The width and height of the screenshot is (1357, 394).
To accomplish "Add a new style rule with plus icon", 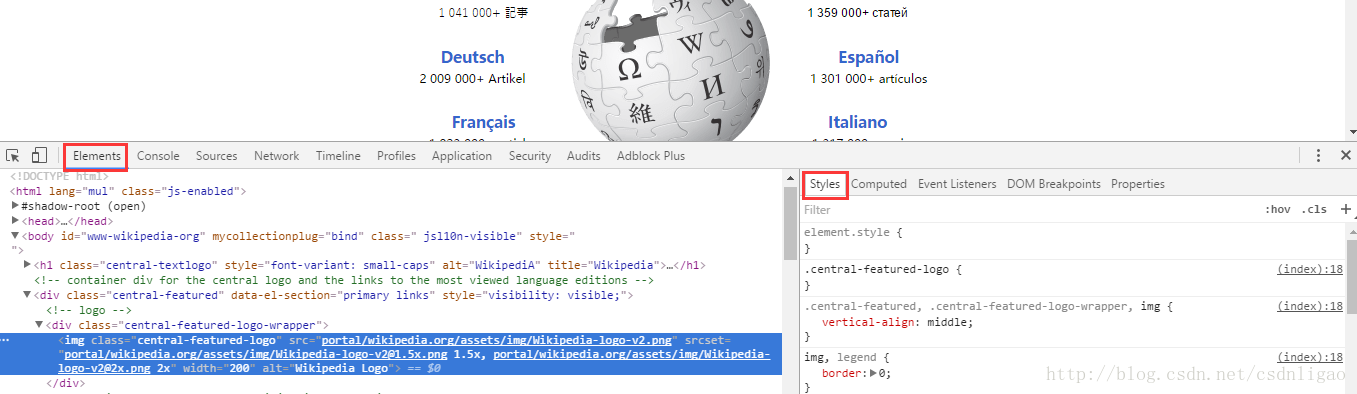I will click(1345, 209).
